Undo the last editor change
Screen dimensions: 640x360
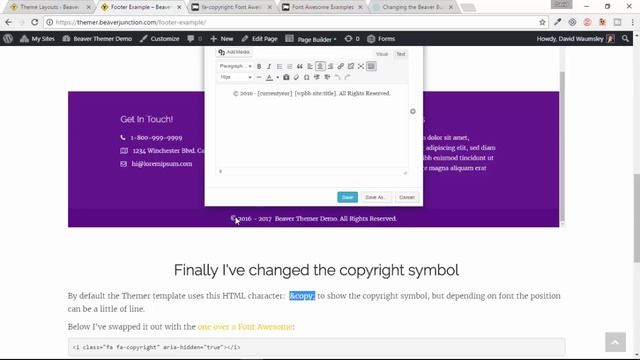pos(337,77)
